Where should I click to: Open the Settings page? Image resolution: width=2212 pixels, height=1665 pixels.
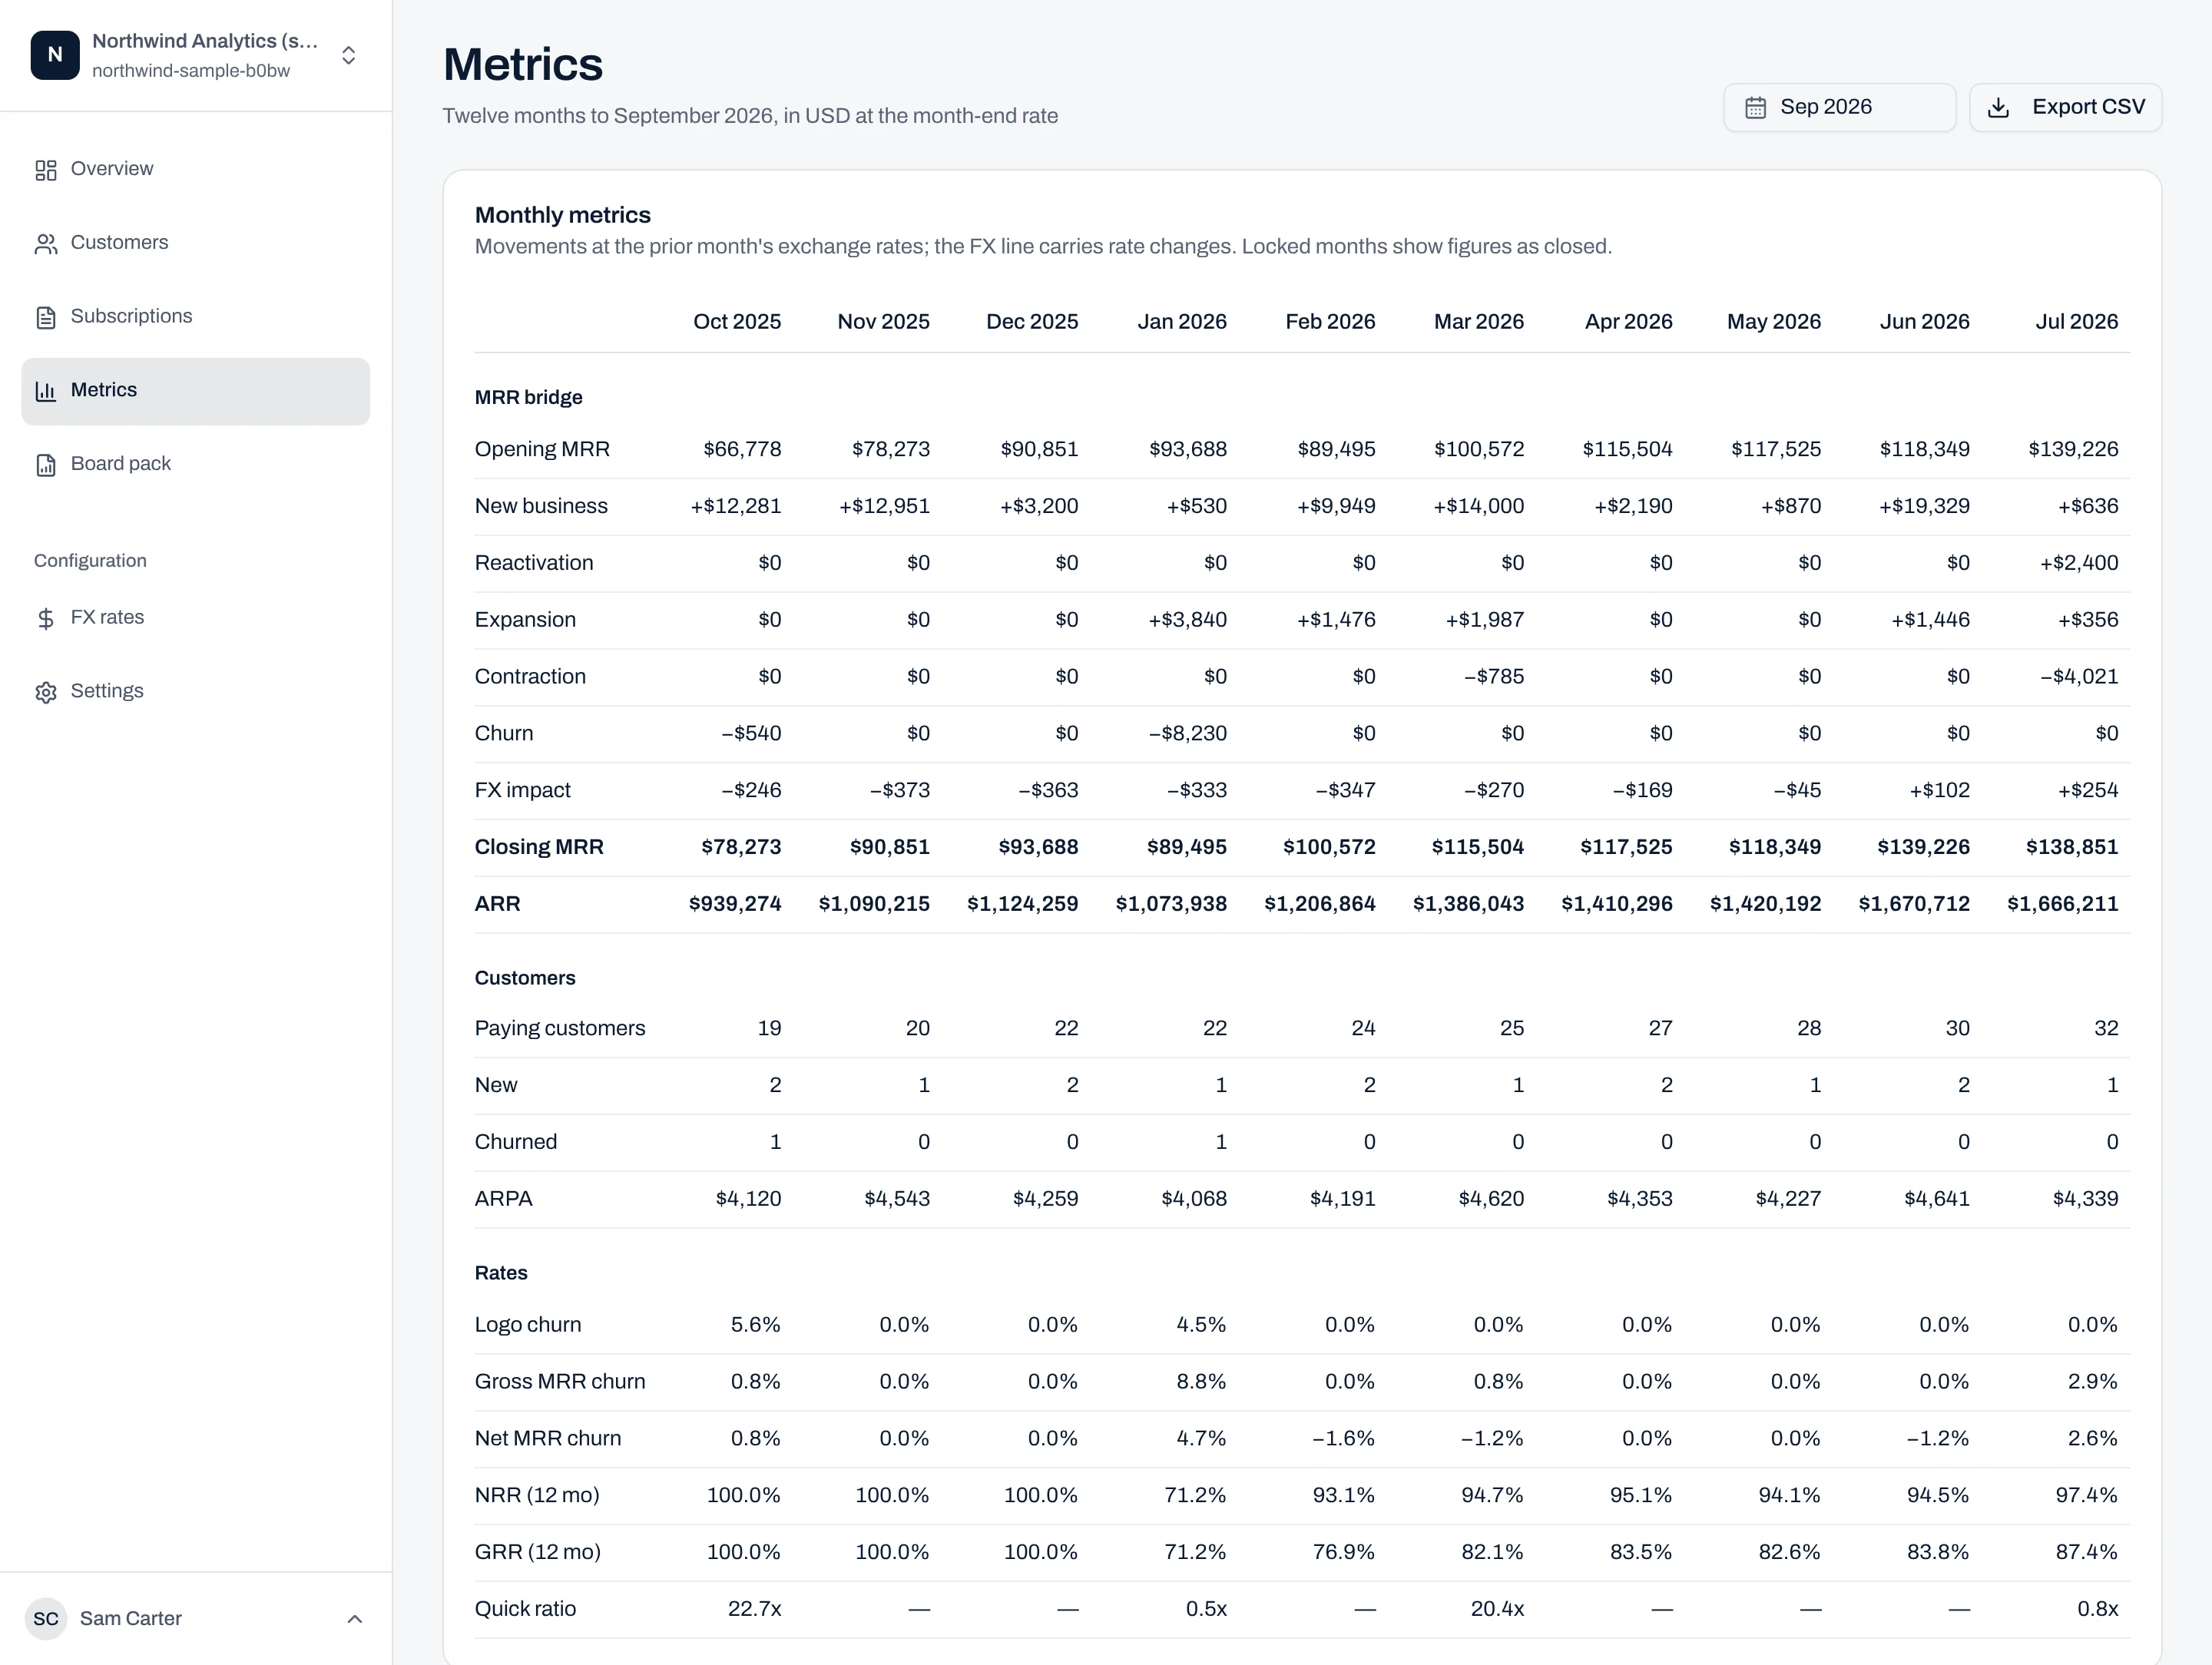pos(196,691)
